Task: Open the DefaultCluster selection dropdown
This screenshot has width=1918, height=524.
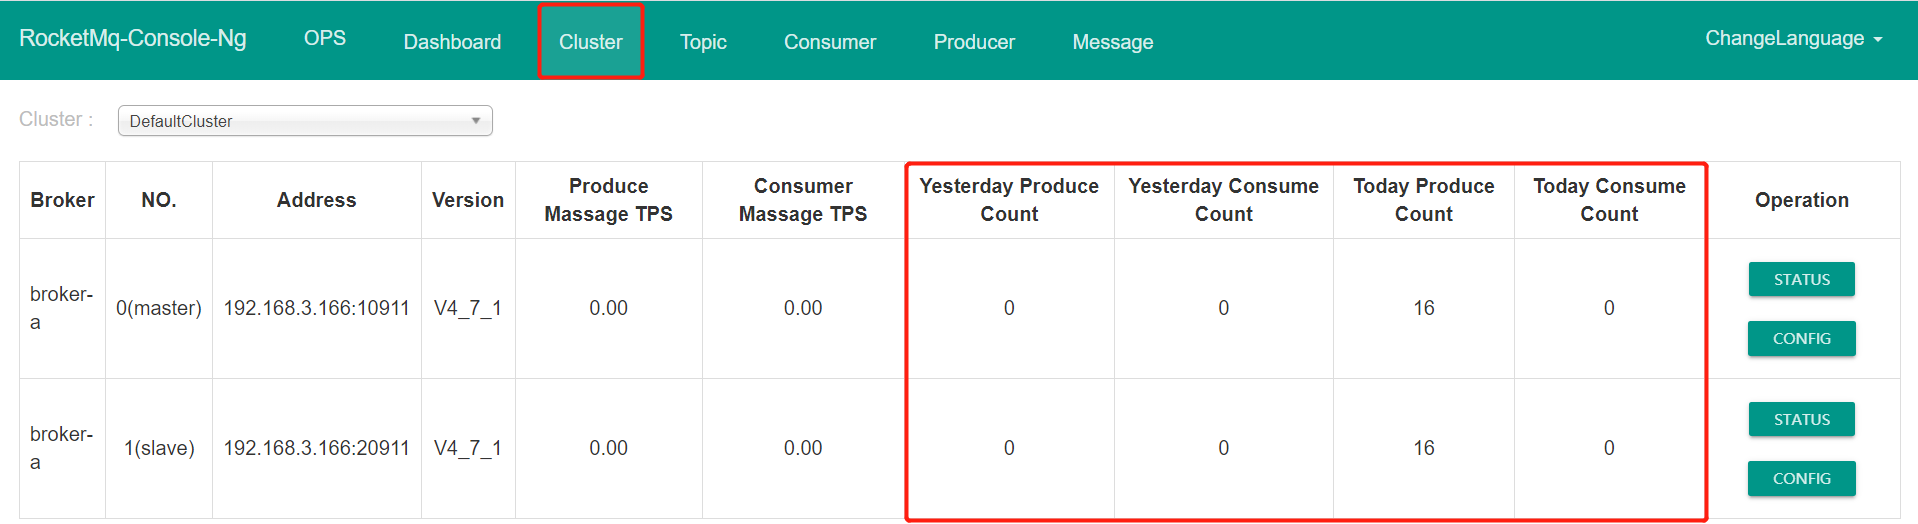Action: coord(305,121)
